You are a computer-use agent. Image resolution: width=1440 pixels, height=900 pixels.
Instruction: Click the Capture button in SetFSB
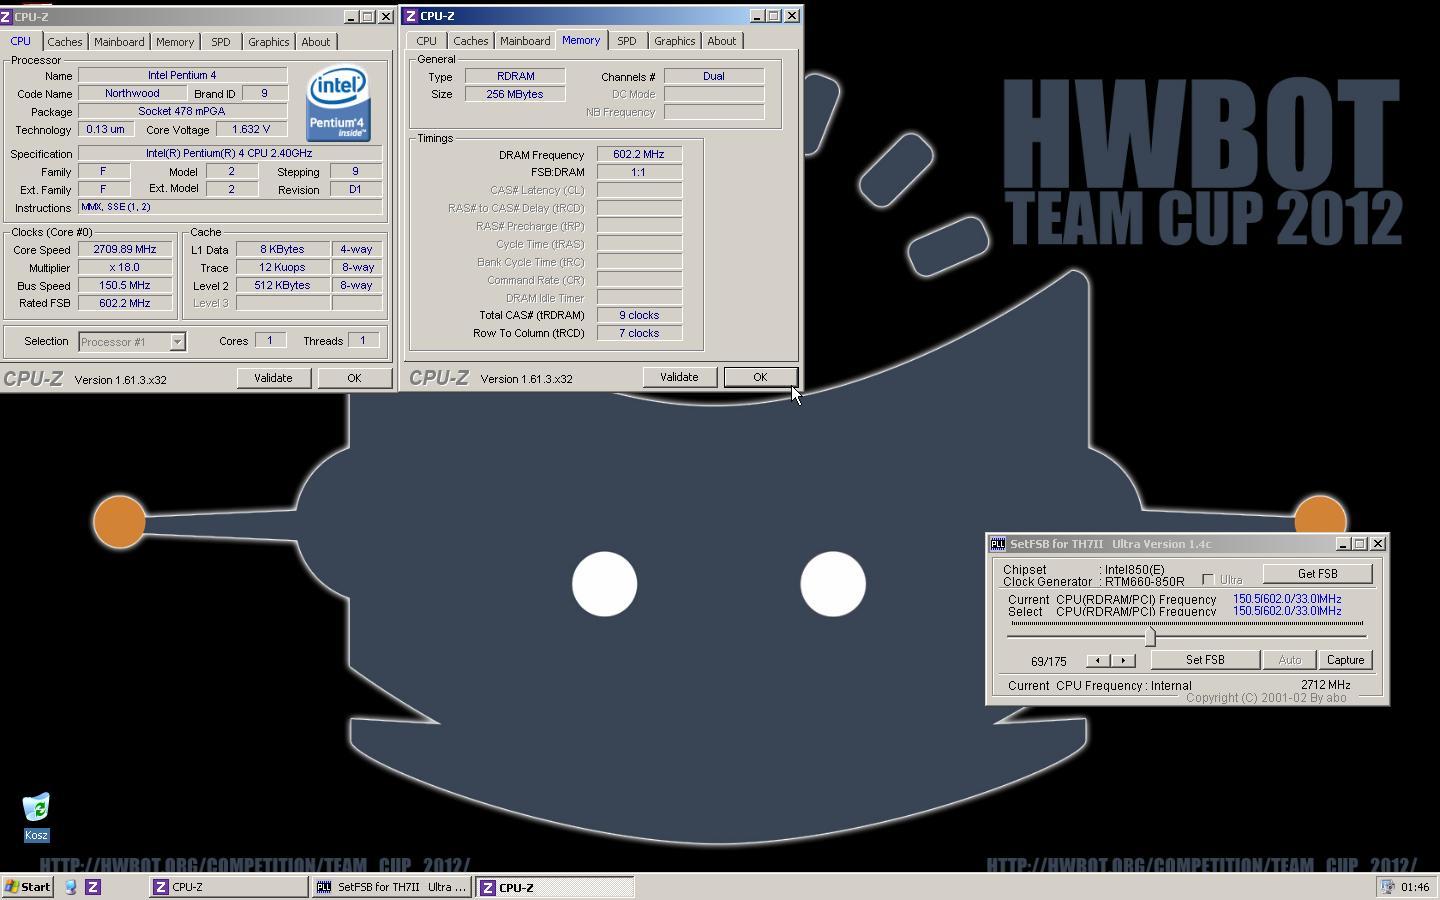(x=1345, y=660)
